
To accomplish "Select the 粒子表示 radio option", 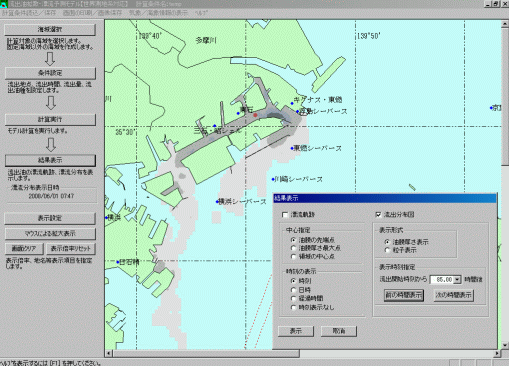I will pos(387,250).
